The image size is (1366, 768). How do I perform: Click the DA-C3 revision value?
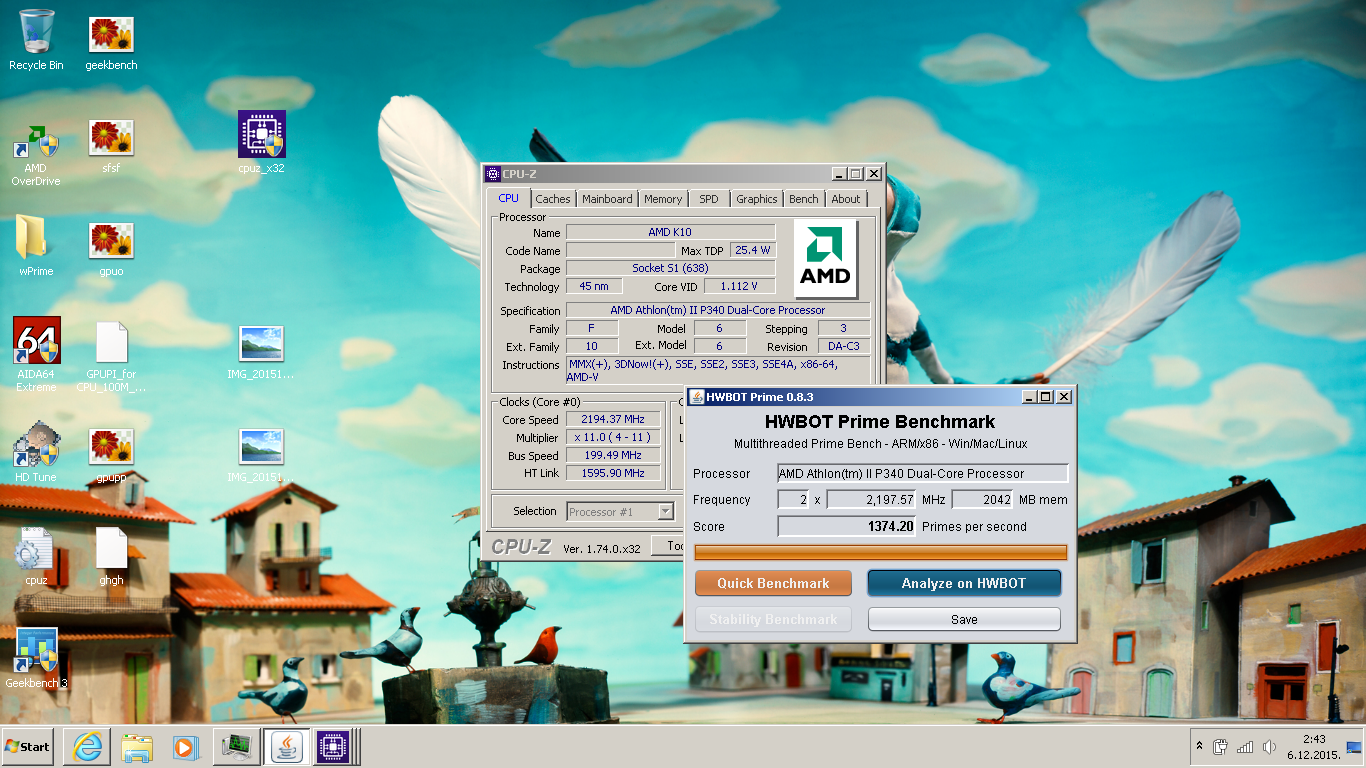click(844, 346)
